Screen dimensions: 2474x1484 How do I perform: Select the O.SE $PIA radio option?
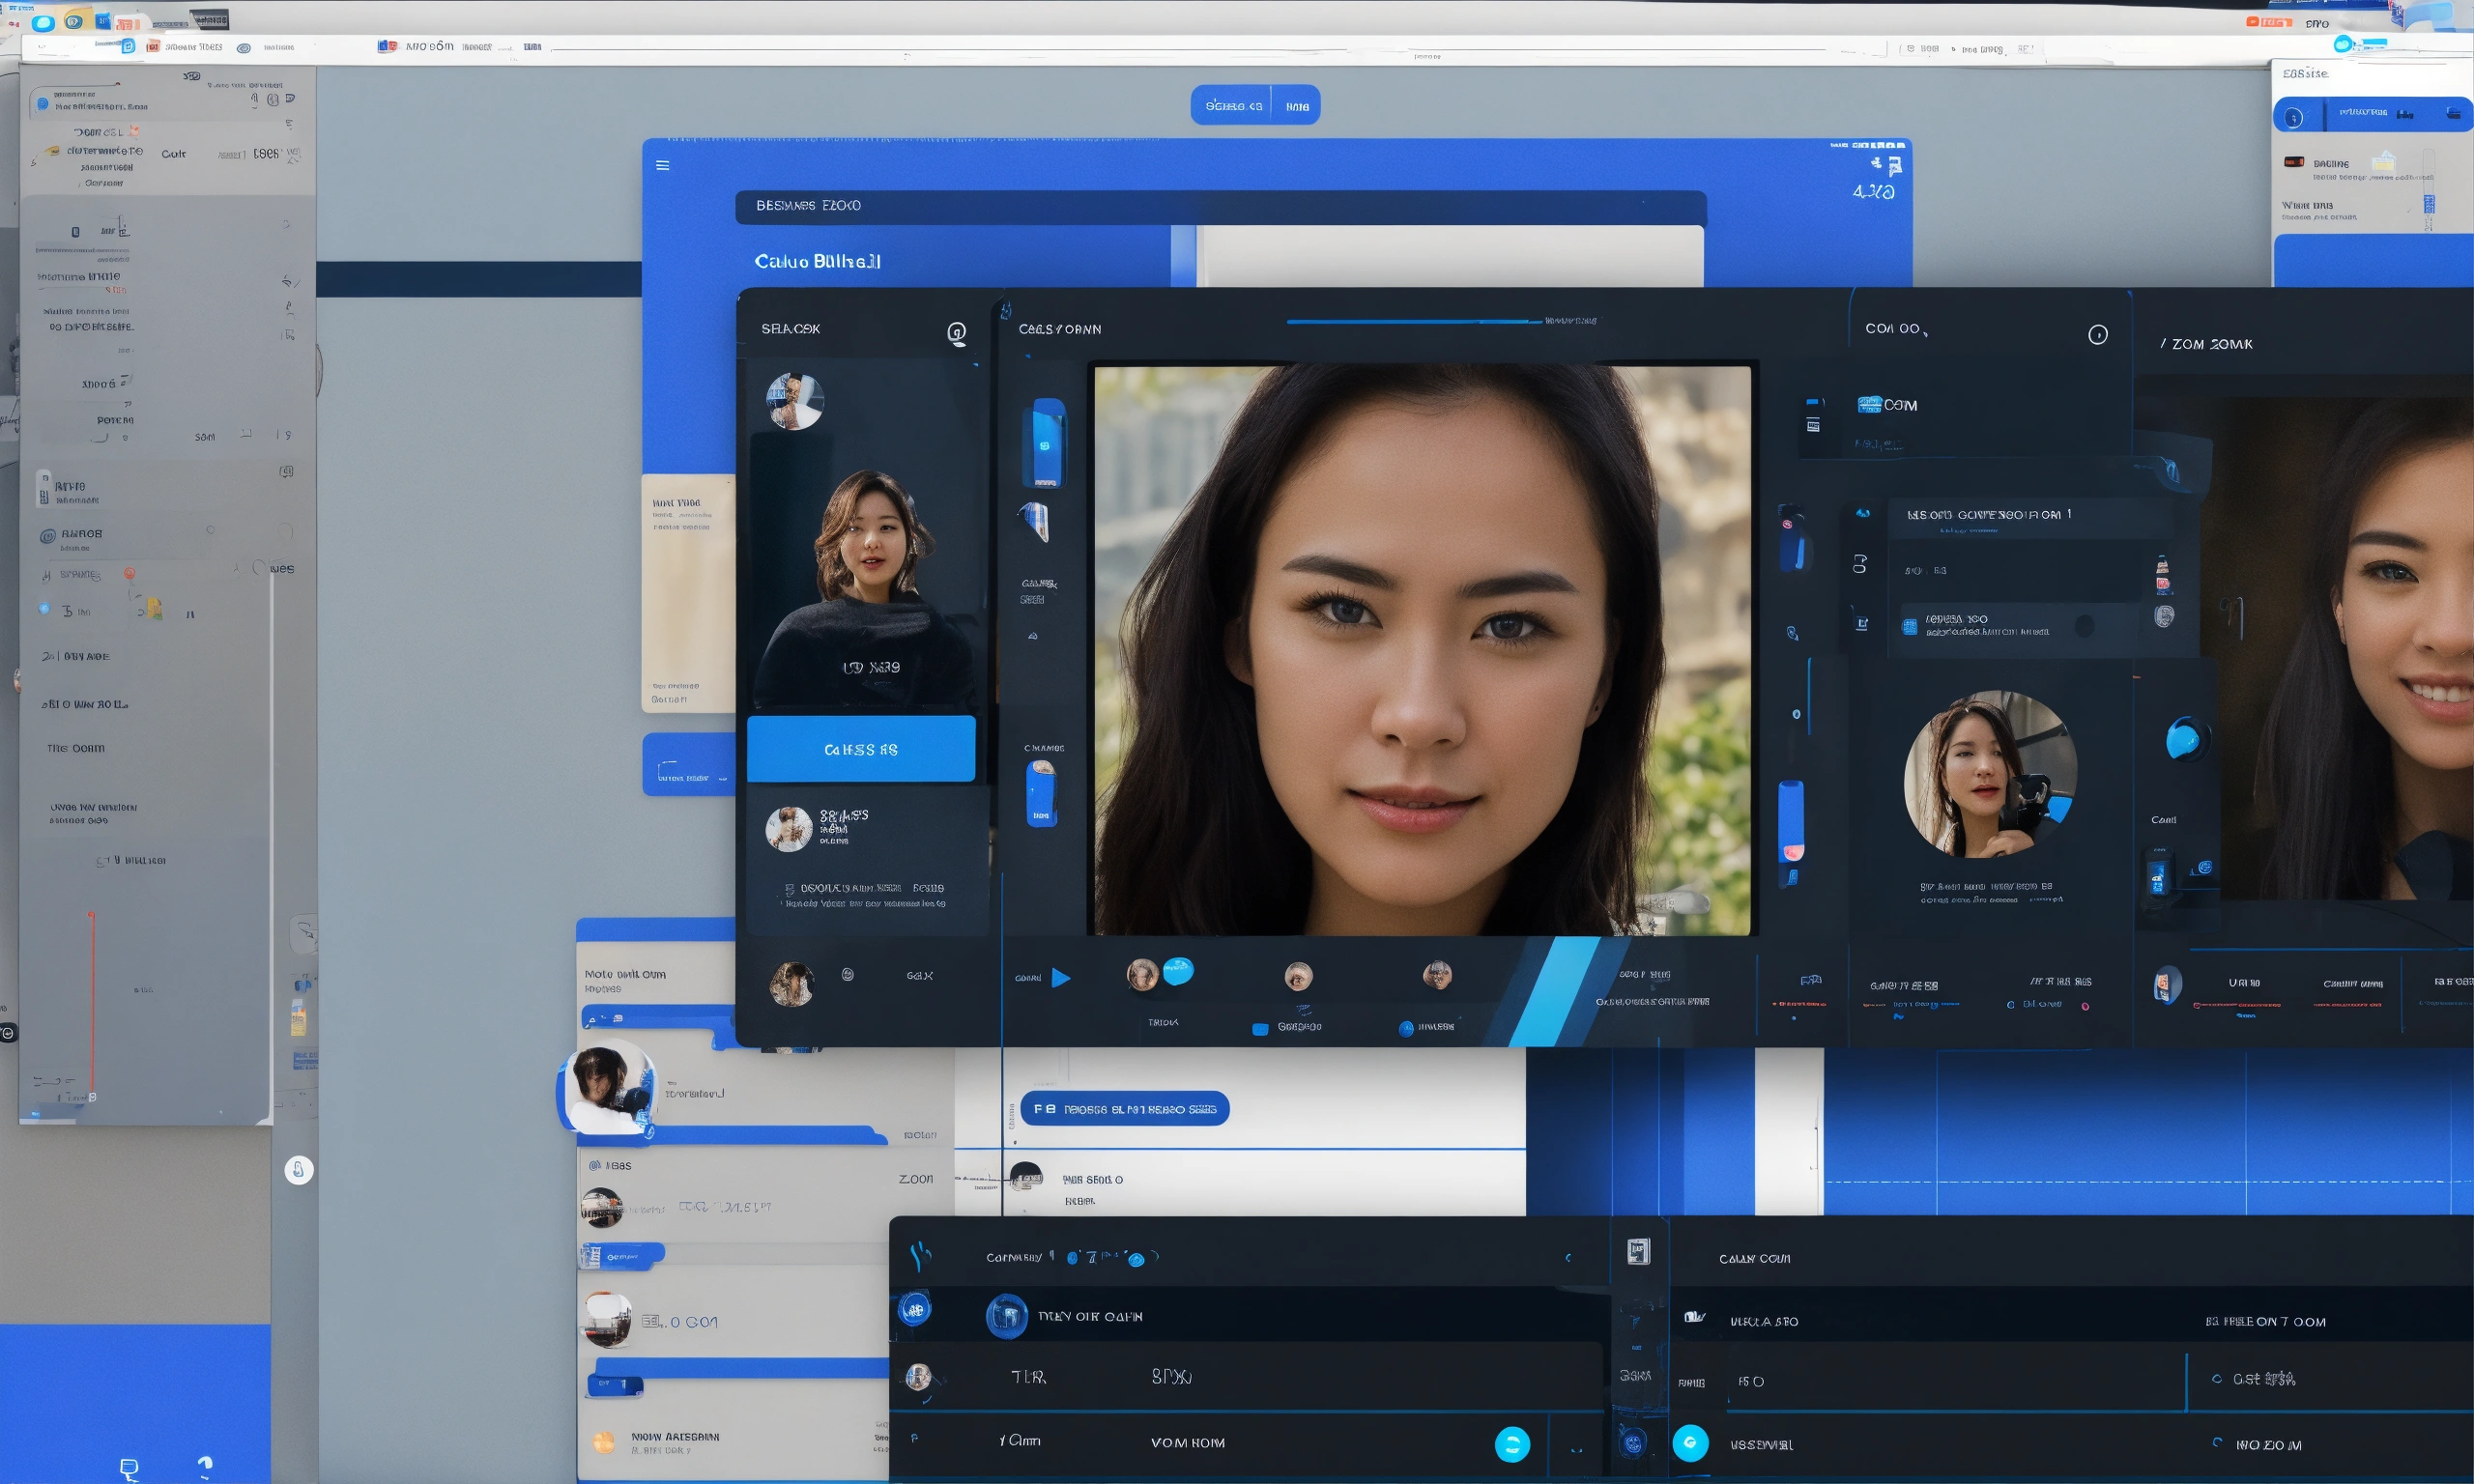pos(2217,1378)
